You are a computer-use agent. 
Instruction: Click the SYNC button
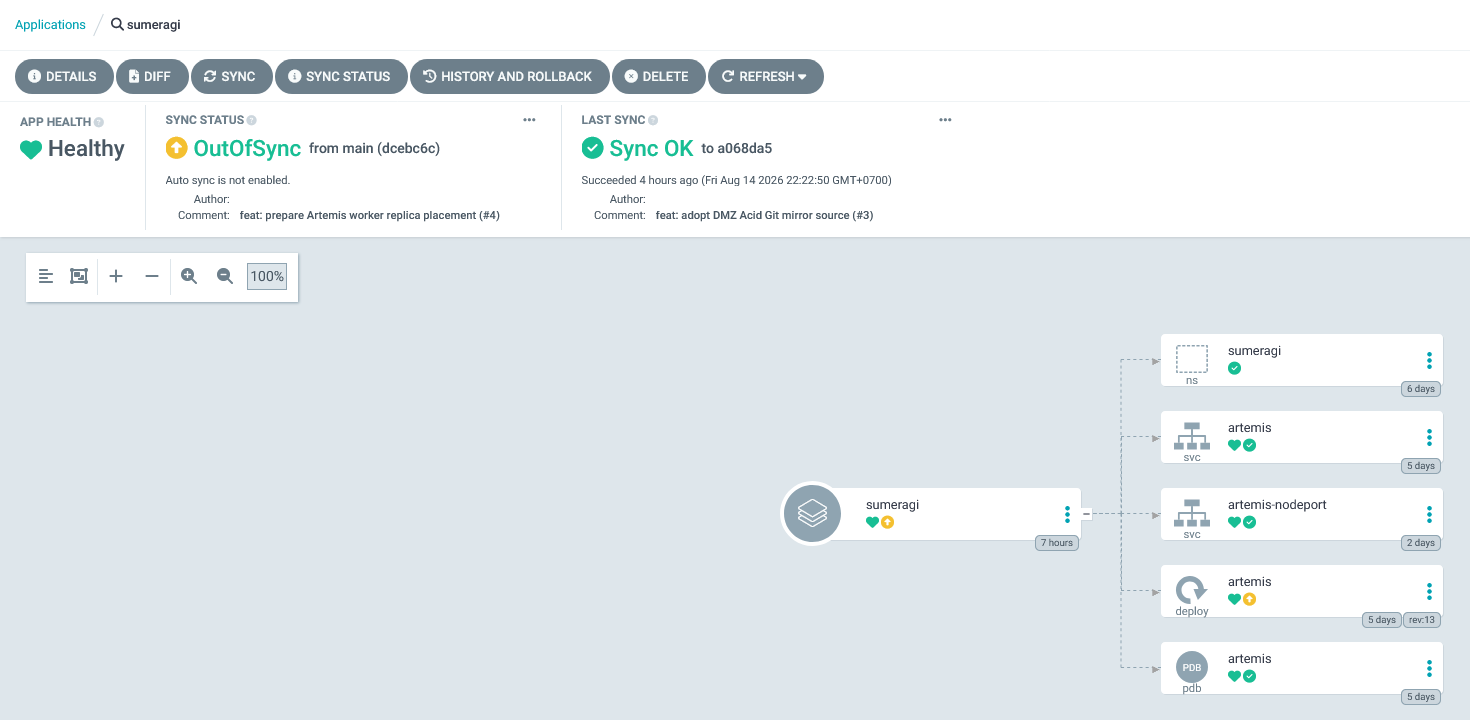[x=230, y=76]
